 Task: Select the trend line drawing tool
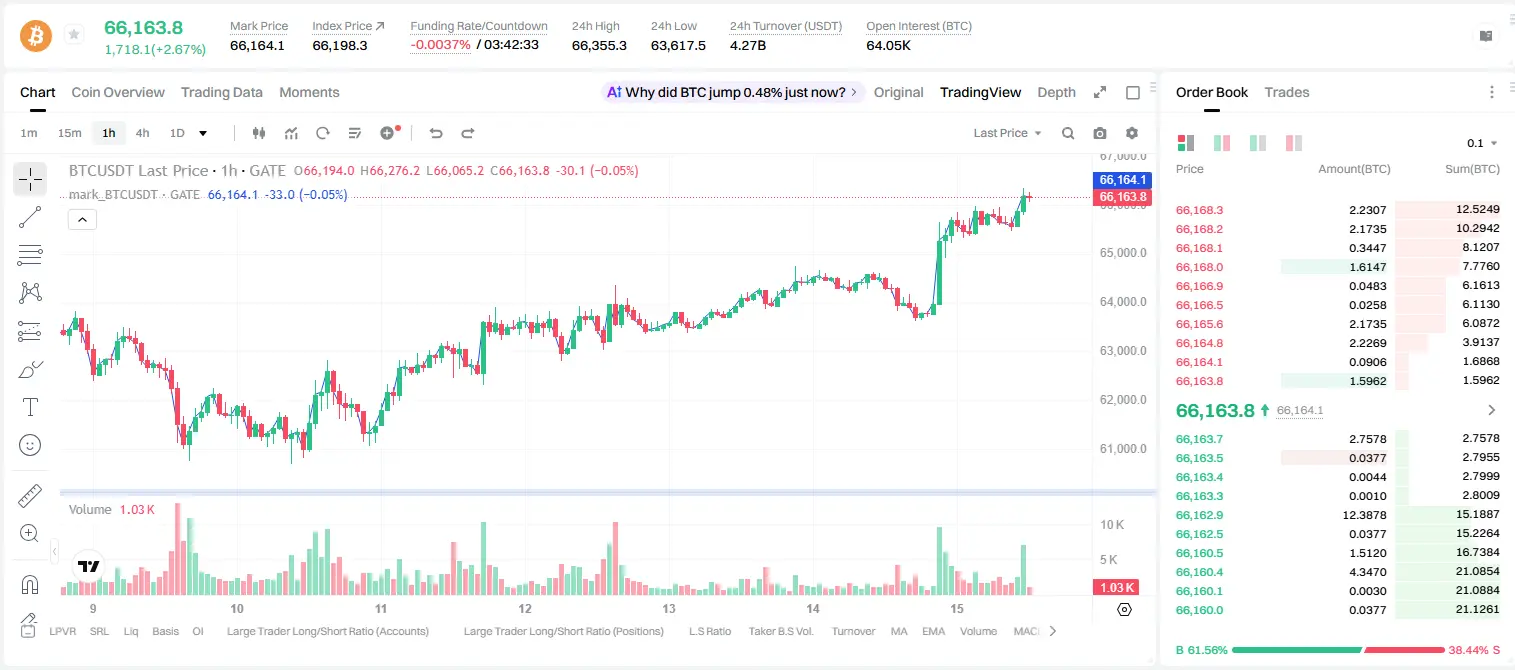30,217
